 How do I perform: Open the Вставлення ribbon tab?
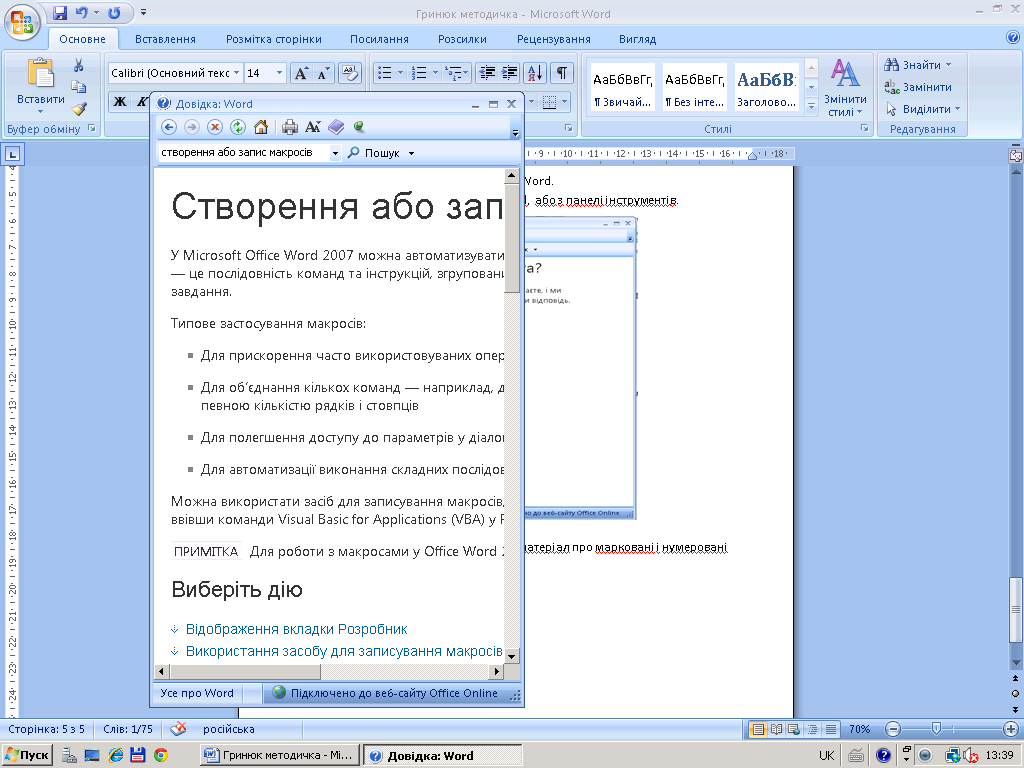(x=165, y=39)
